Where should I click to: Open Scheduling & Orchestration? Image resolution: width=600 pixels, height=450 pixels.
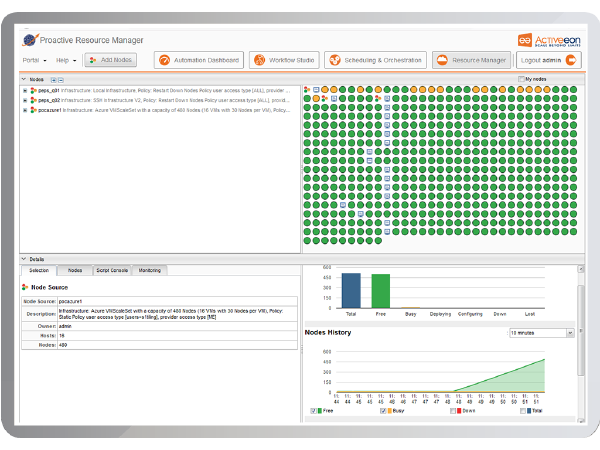pyautogui.click(x=375, y=60)
